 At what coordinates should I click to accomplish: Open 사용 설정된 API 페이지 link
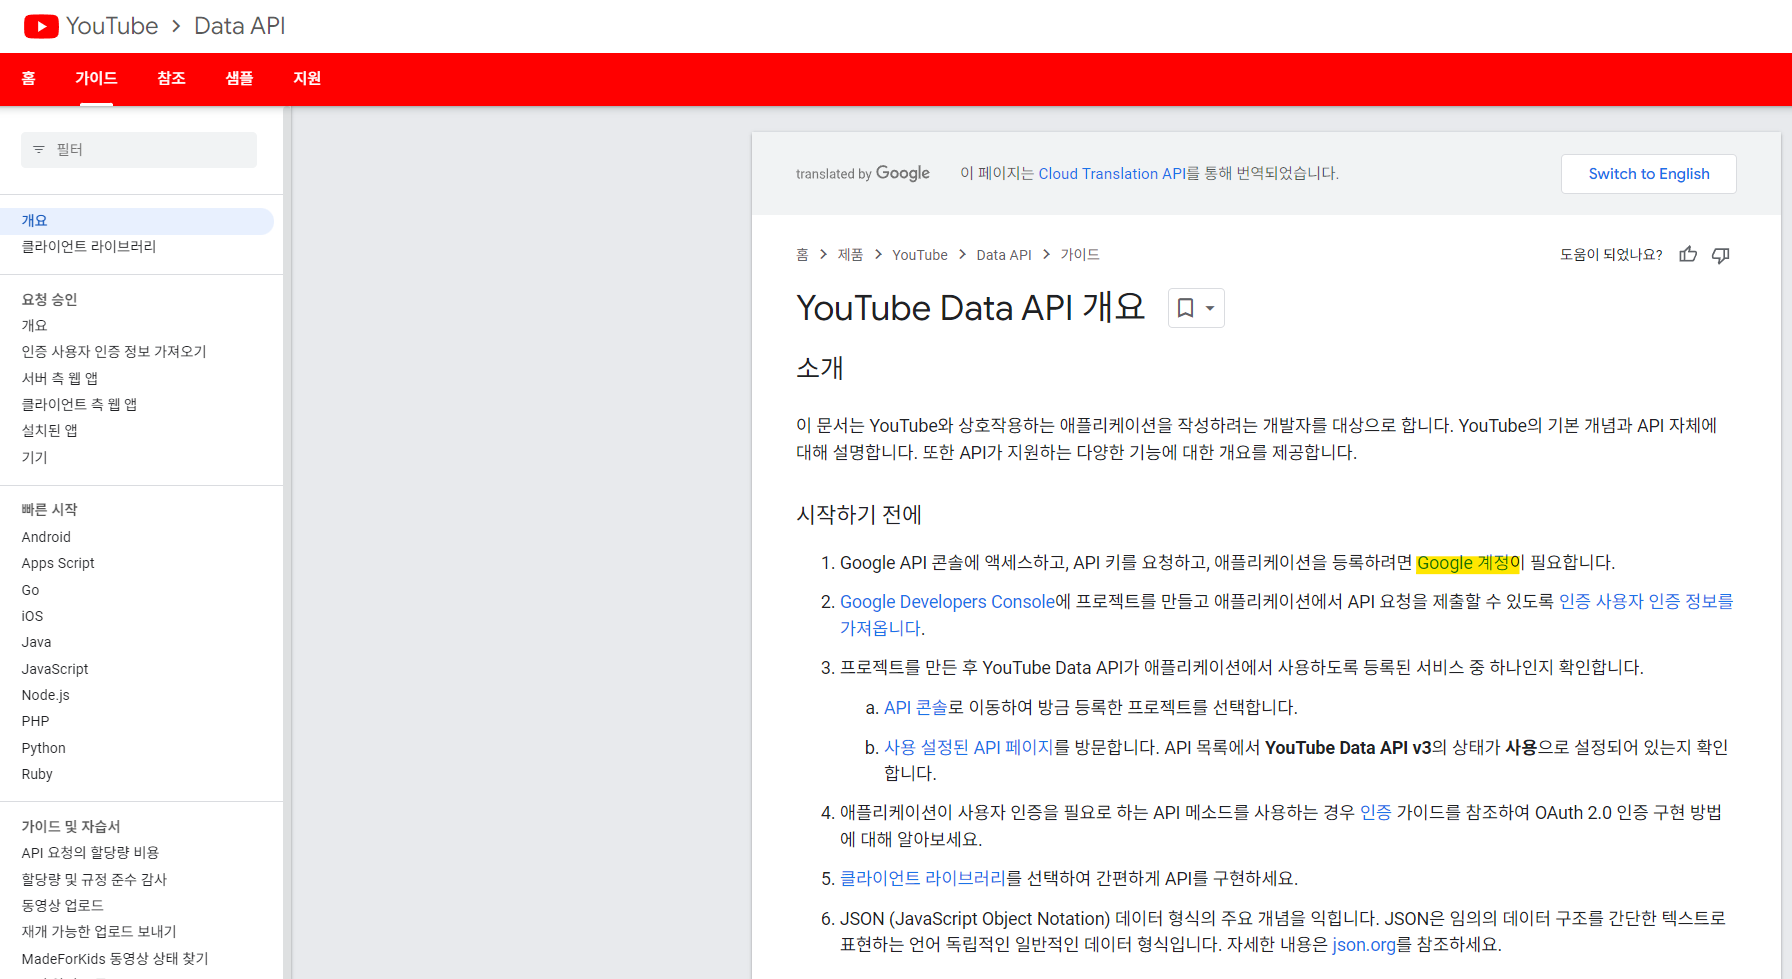(x=968, y=748)
